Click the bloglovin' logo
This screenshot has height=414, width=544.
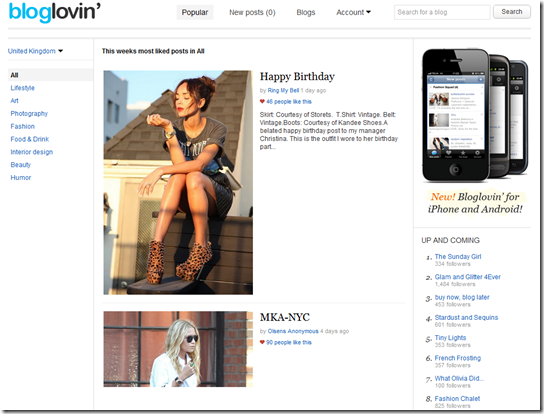(54, 12)
